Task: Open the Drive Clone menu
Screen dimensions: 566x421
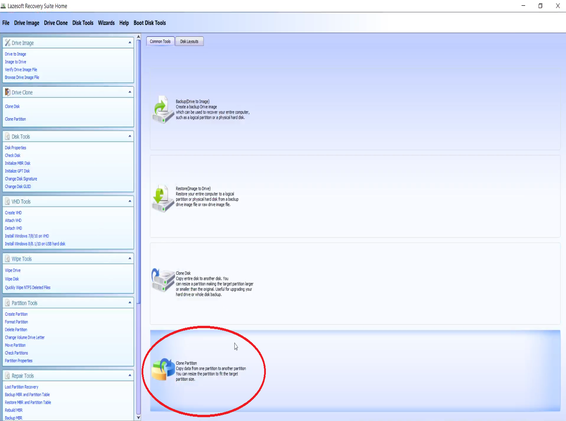Action: pyautogui.click(x=56, y=23)
